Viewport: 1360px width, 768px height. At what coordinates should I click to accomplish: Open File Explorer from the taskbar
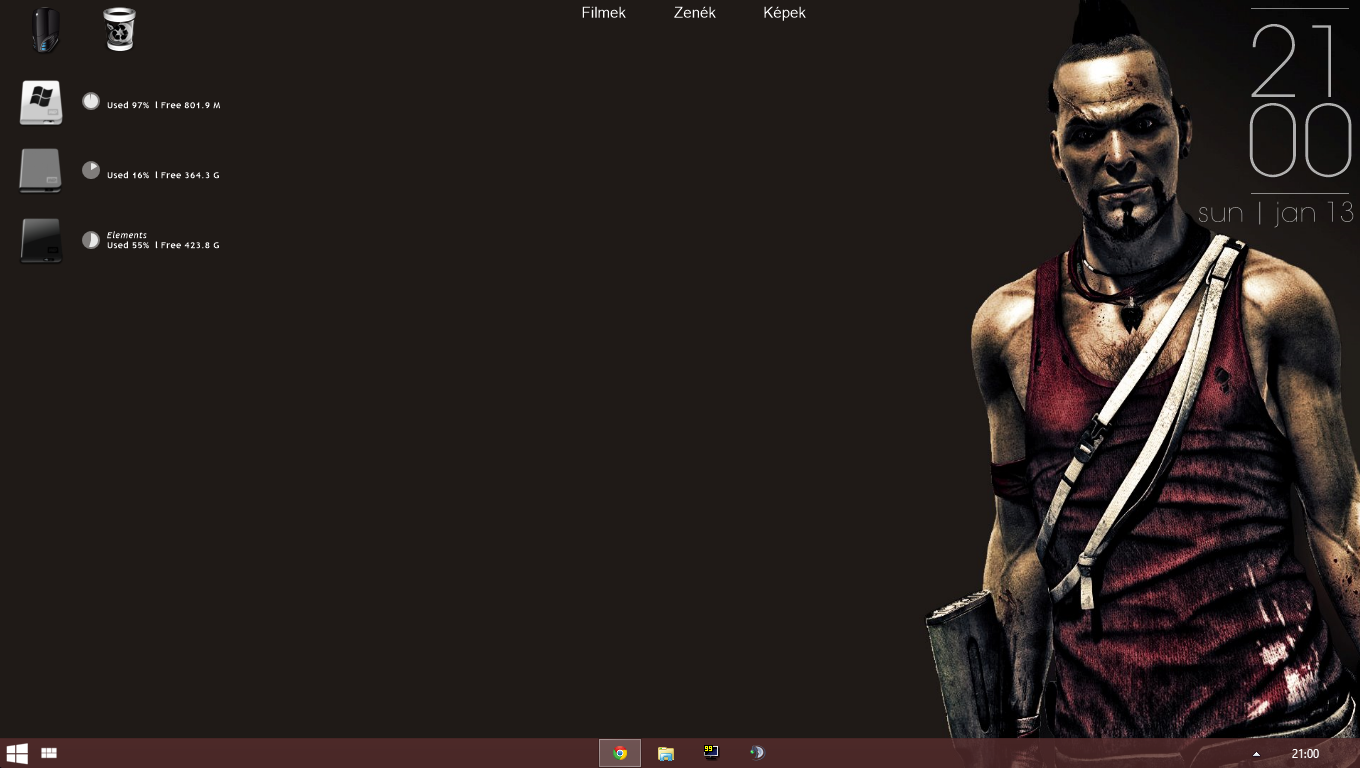coord(666,753)
